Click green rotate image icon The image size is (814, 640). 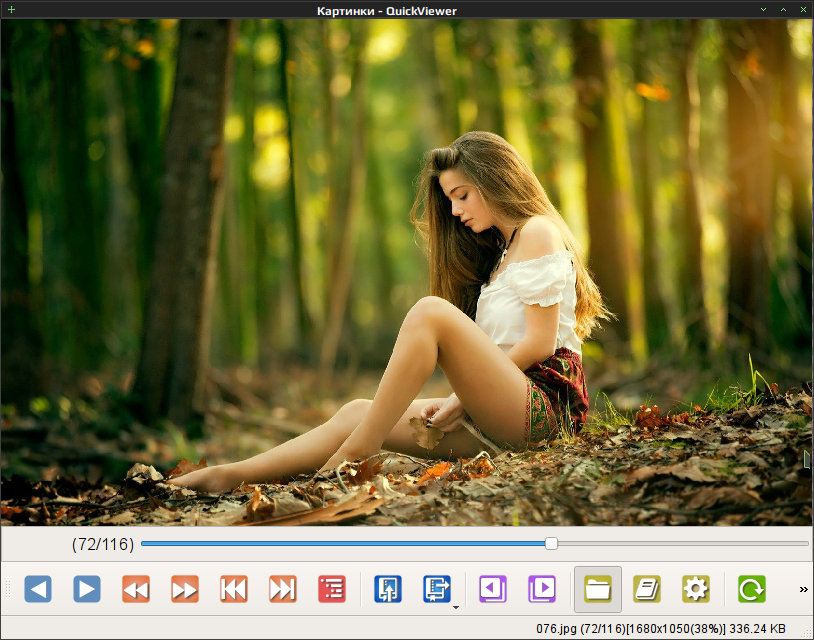(x=752, y=589)
